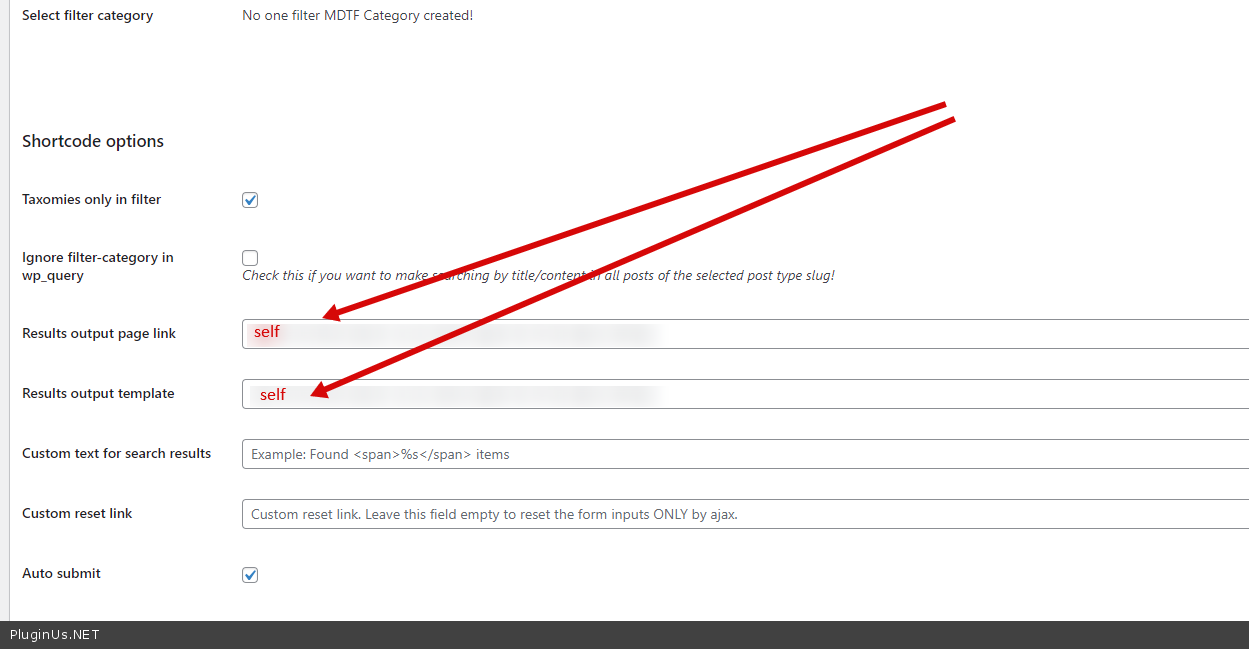Click the Custom reset link input box

pyautogui.click(x=744, y=514)
